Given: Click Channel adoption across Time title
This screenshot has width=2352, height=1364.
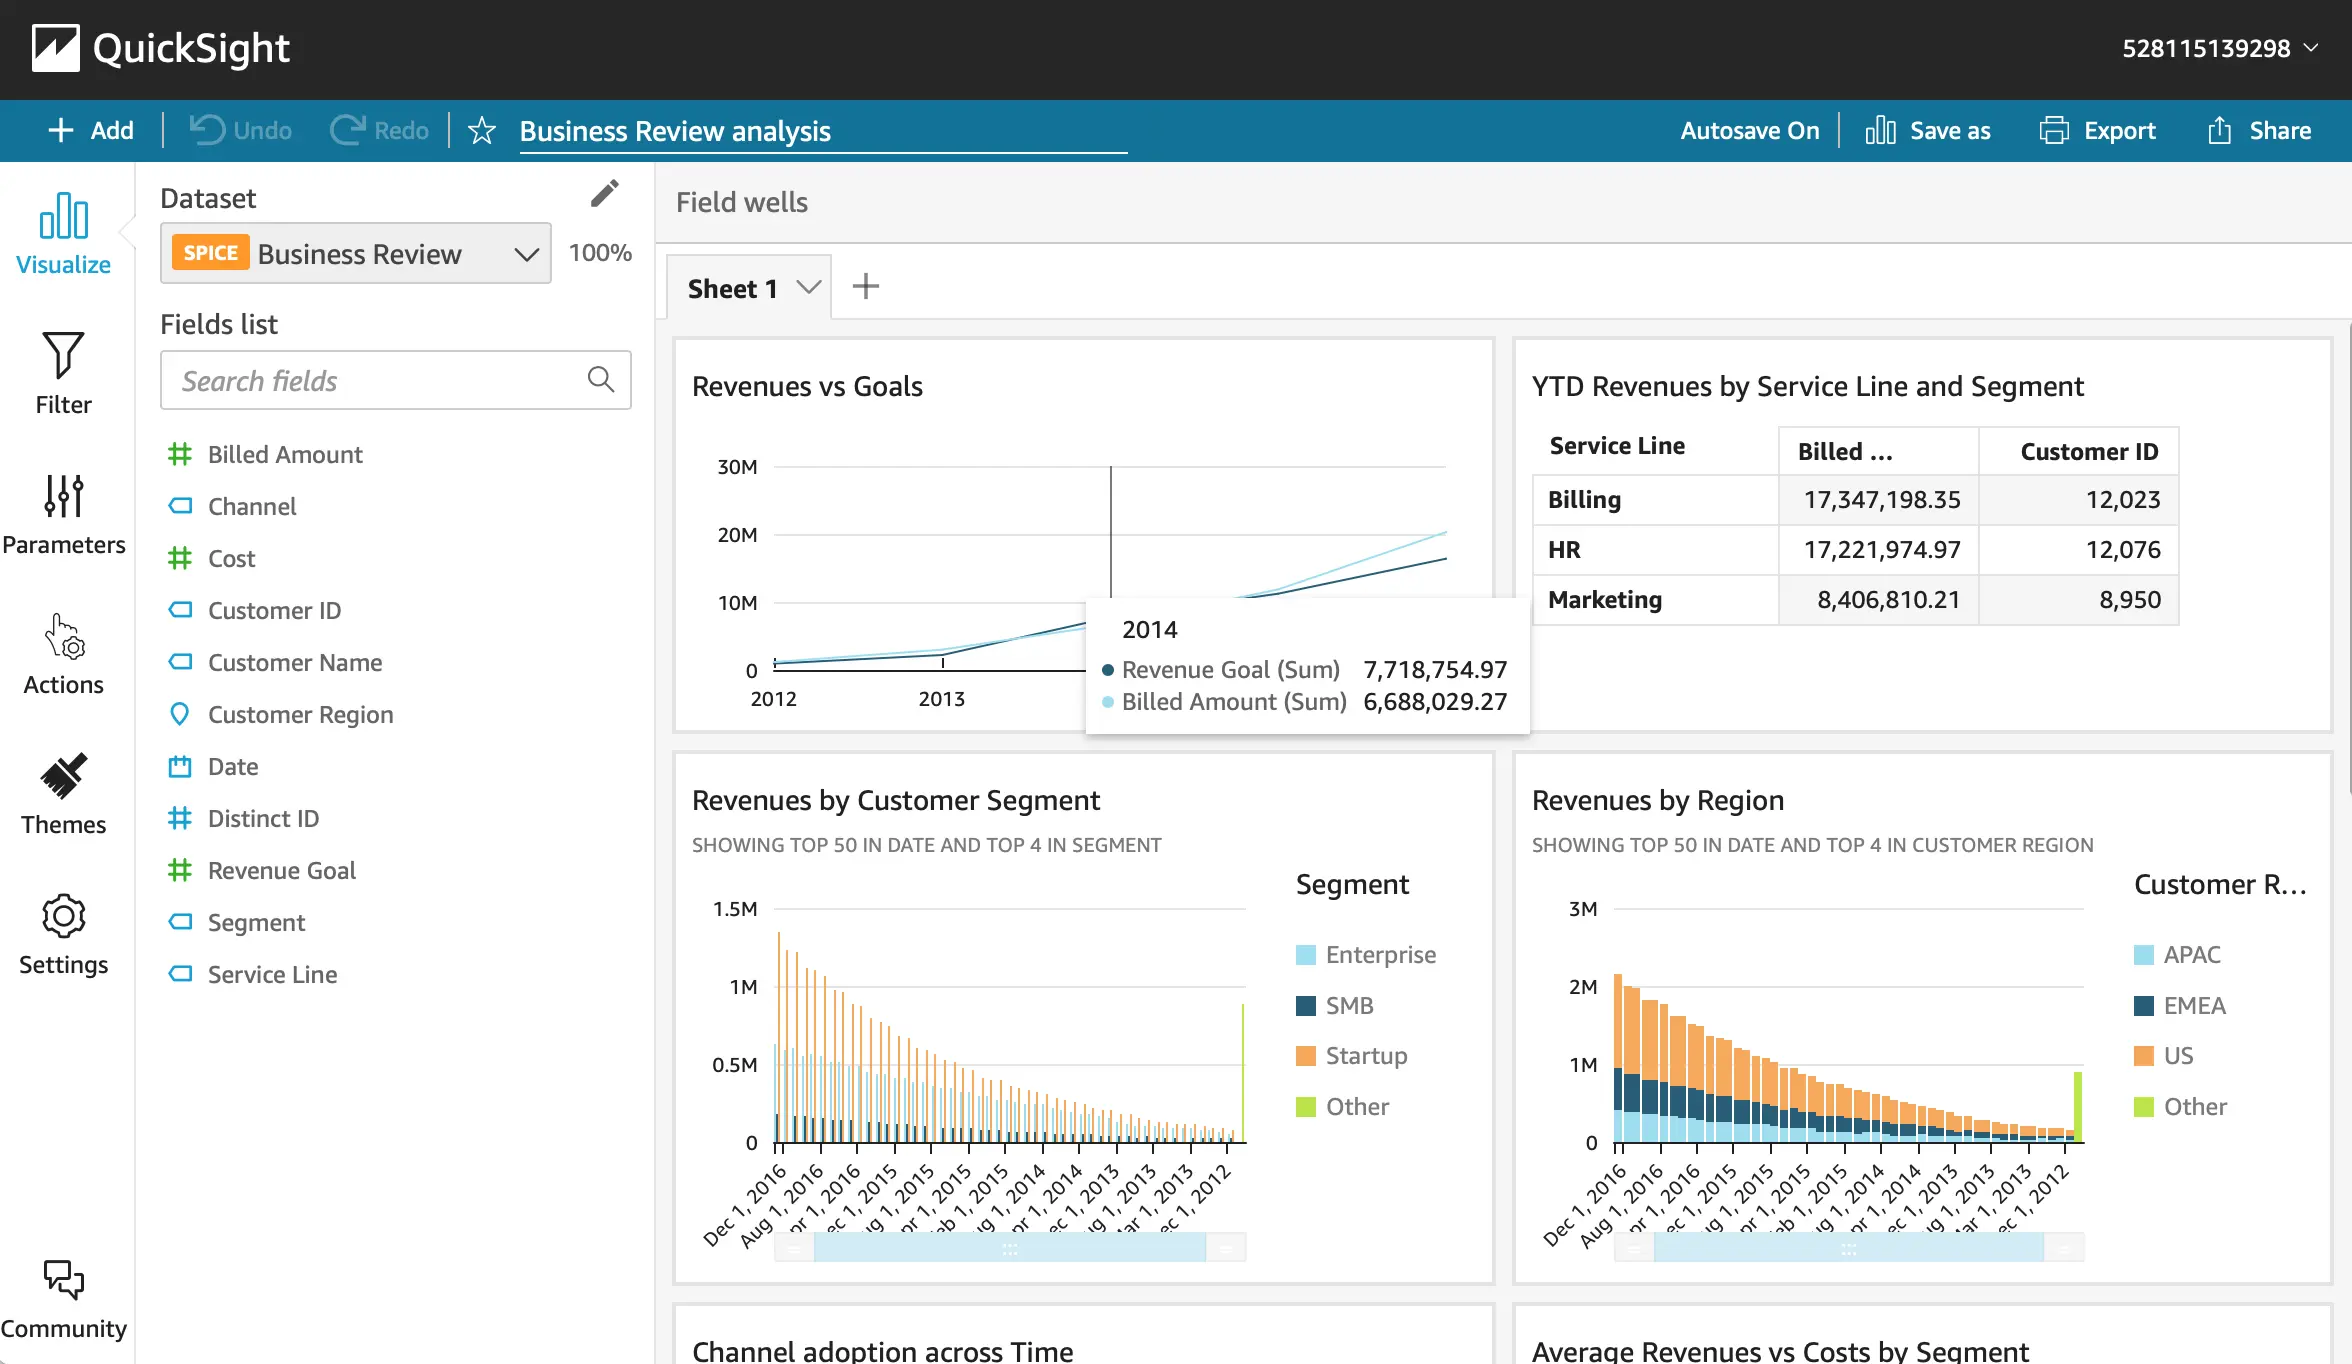Looking at the screenshot, I should click(x=882, y=1350).
